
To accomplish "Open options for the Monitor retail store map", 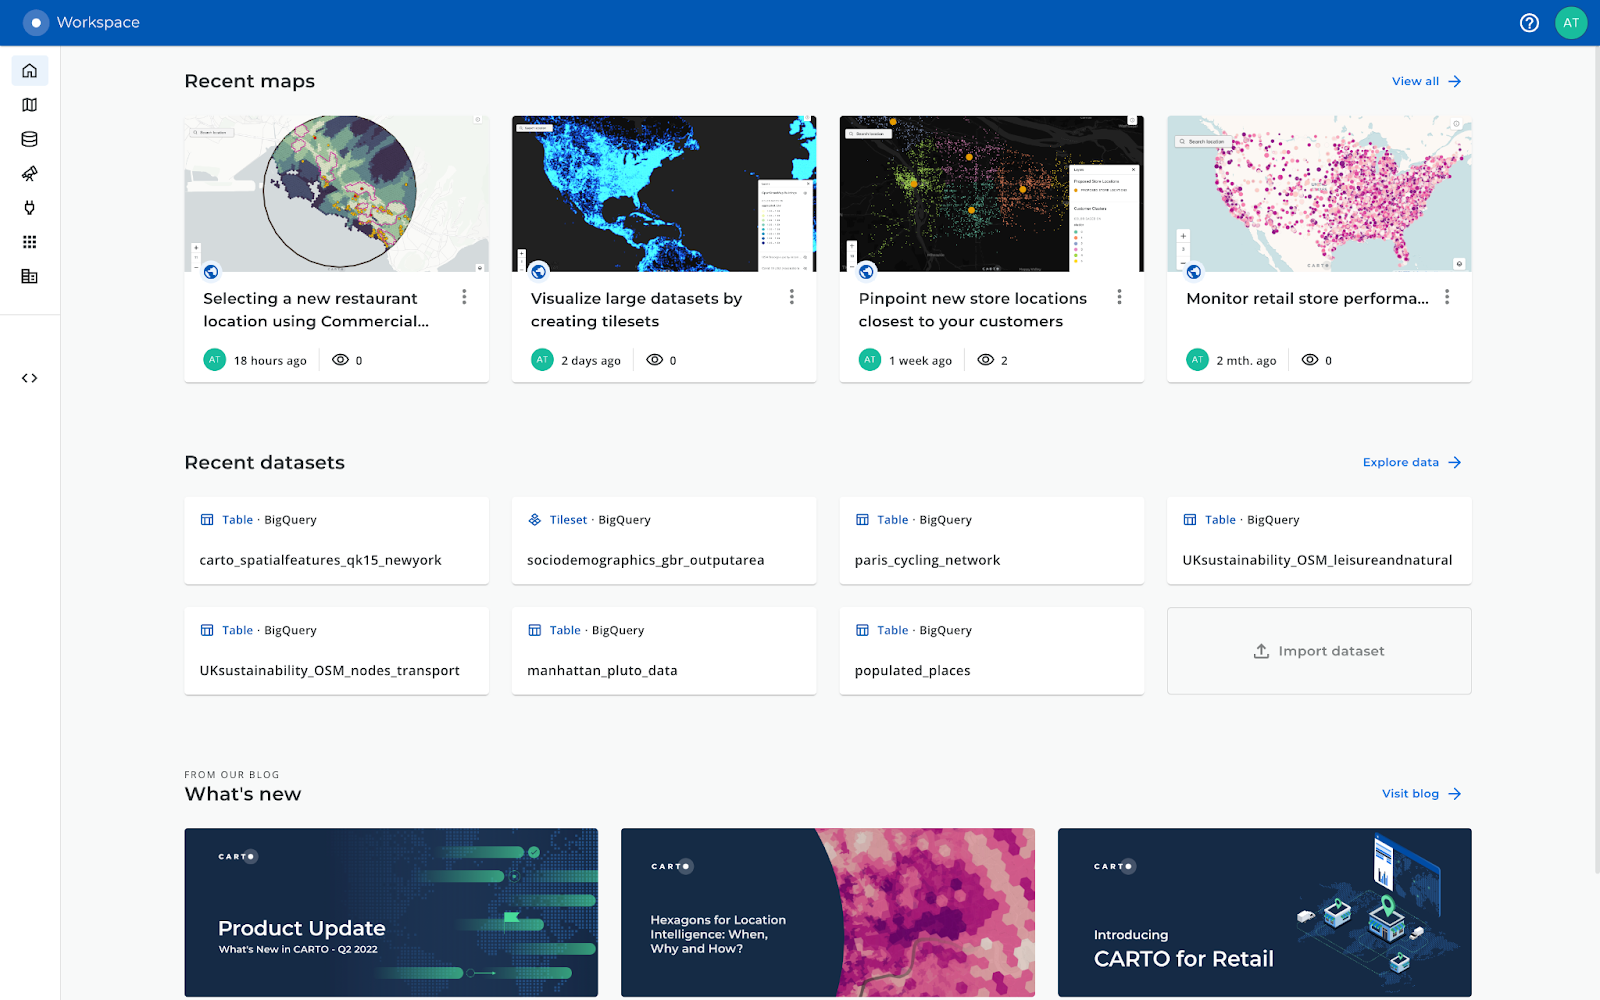I will (x=1447, y=297).
